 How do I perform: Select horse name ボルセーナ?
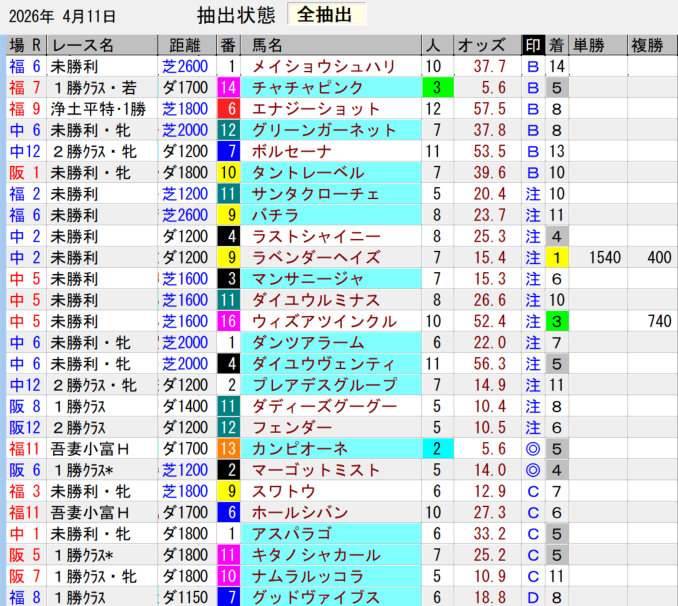pyautogui.click(x=291, y=151)
